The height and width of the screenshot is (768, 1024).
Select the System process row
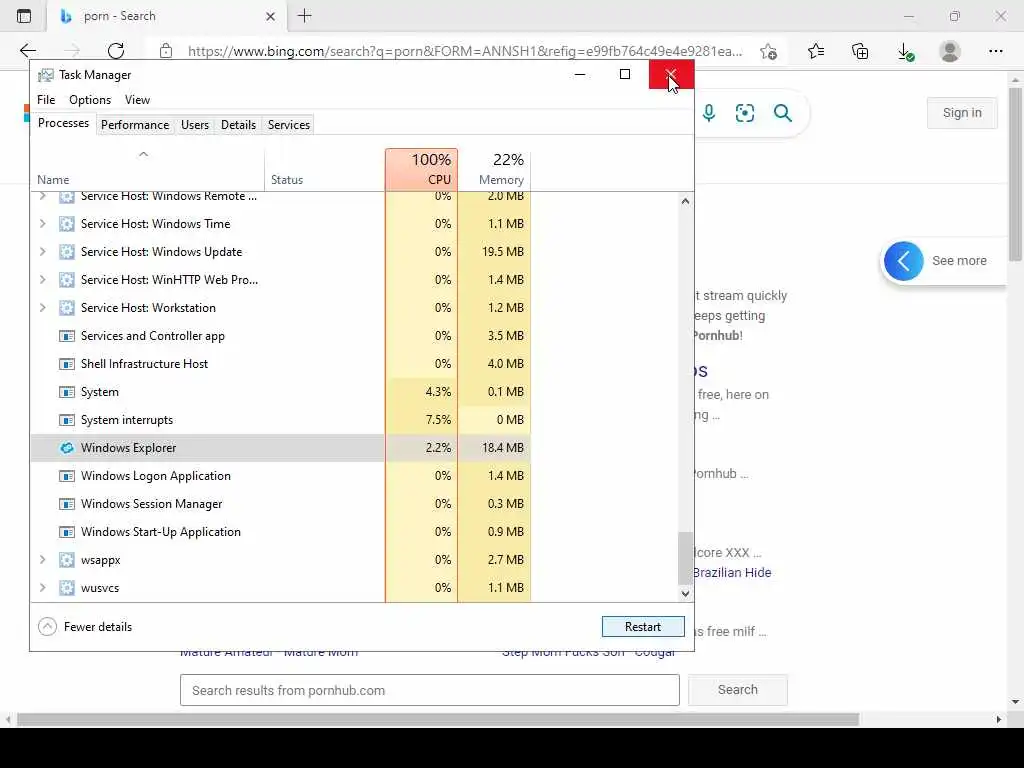pos(281,392)
